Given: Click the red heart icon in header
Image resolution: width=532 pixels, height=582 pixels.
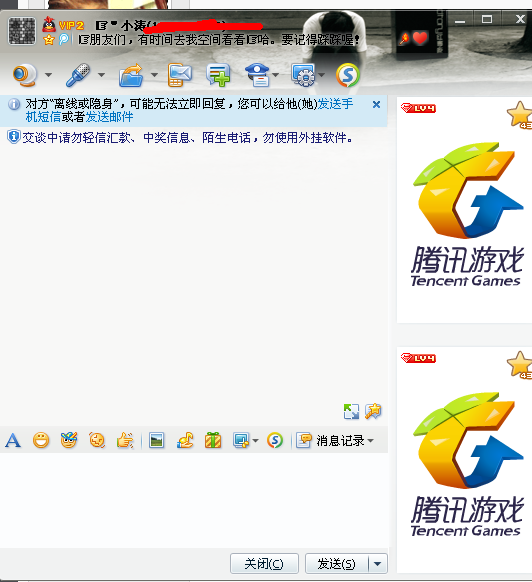Looking at the screenshot, I should (x=420, y=38).
